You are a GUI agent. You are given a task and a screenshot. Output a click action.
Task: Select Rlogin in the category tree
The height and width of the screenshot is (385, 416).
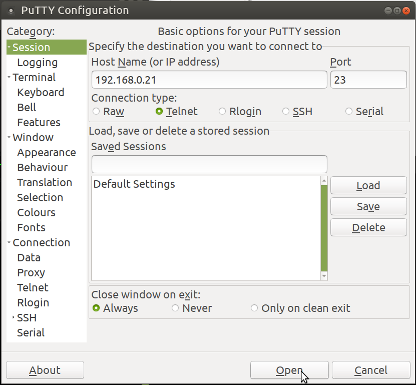pyautogui.click(x=33, y=302)
